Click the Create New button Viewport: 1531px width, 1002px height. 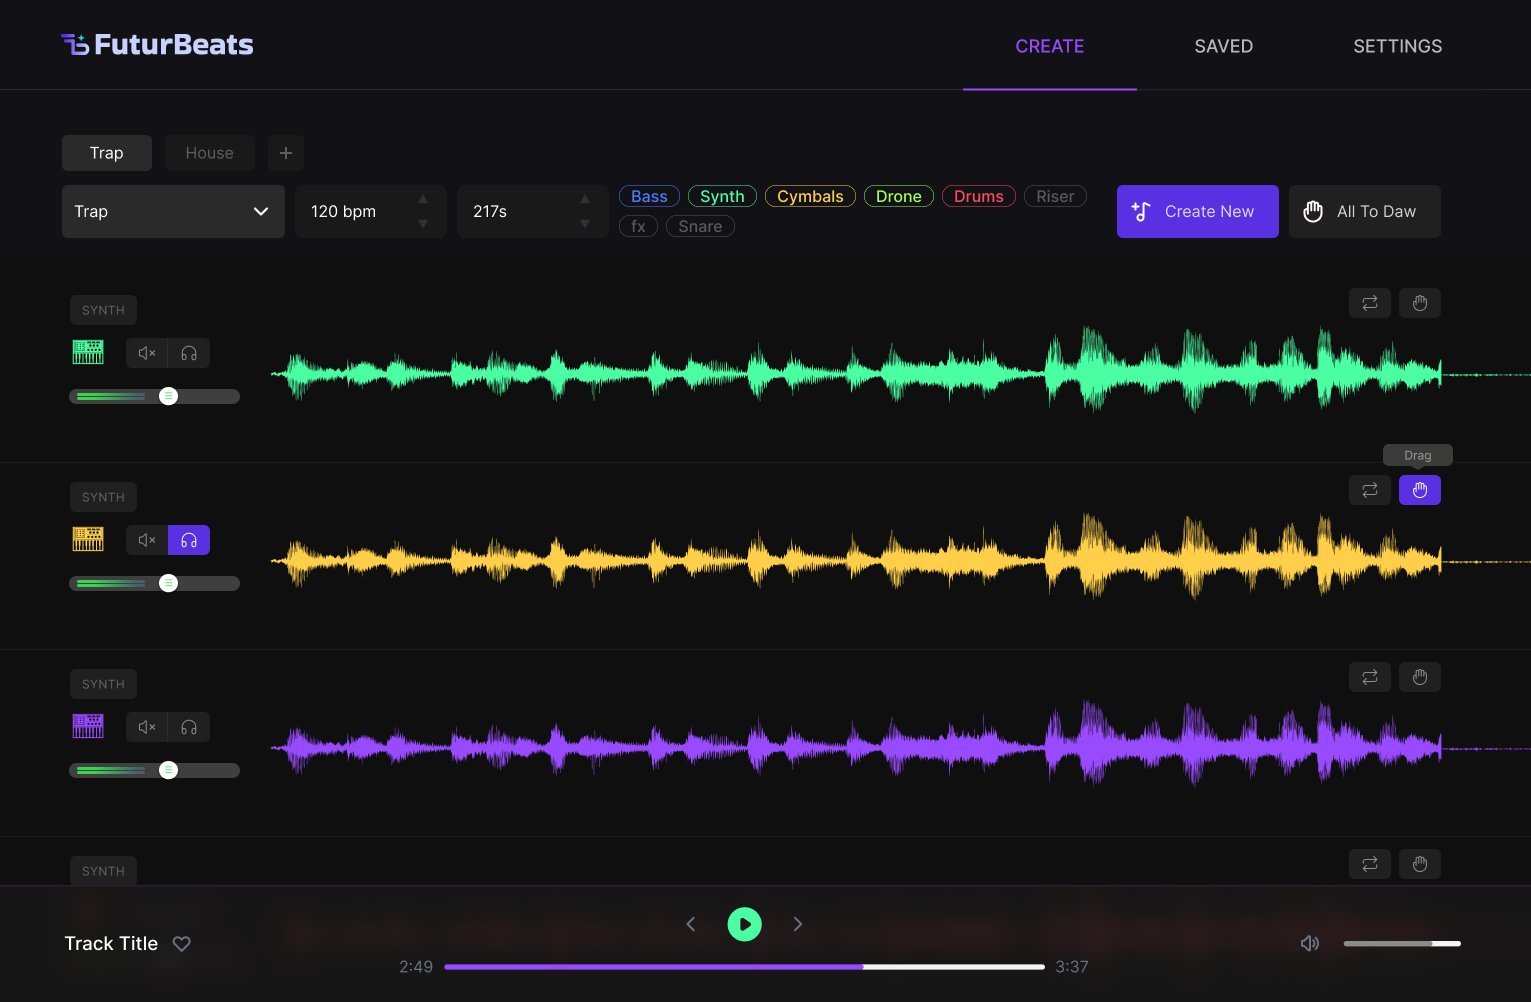click(1197, 211)
